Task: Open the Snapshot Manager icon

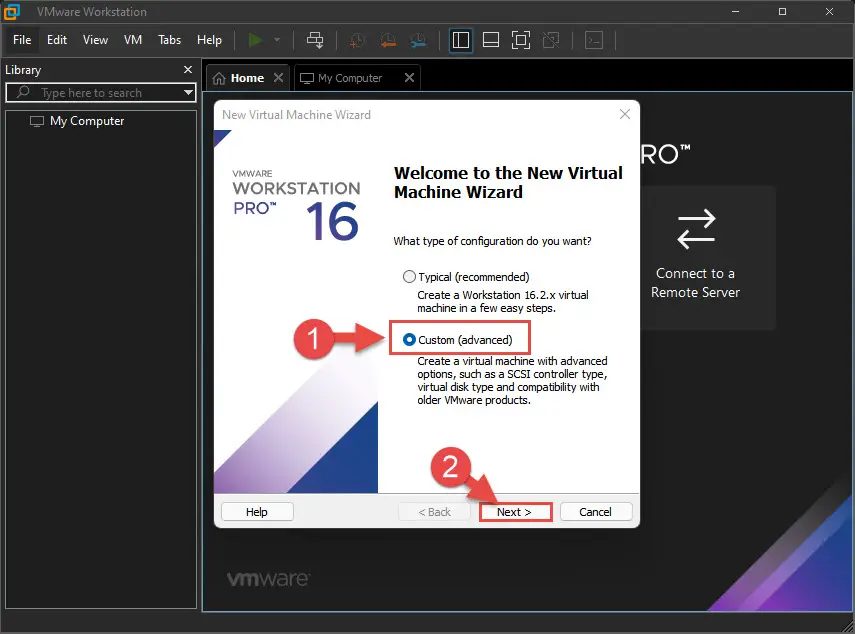Action: [x=418, y=40]
